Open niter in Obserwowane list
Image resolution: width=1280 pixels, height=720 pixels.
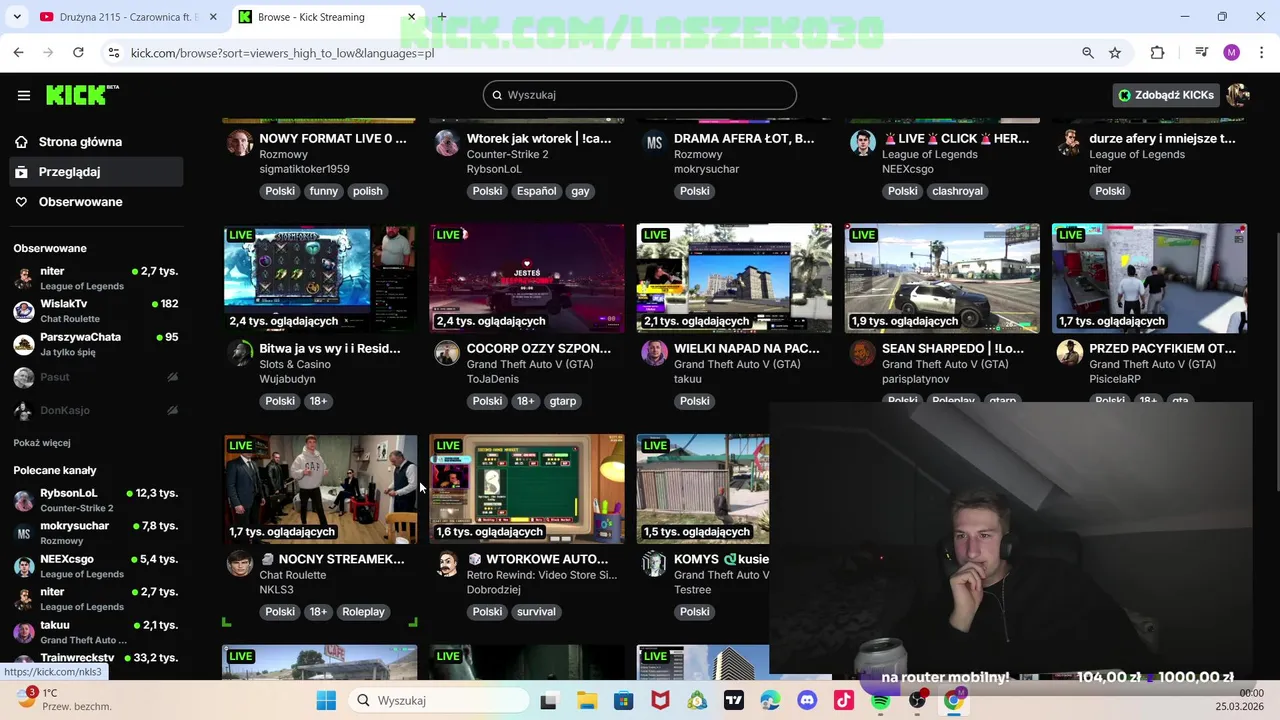tap(95, 278)
